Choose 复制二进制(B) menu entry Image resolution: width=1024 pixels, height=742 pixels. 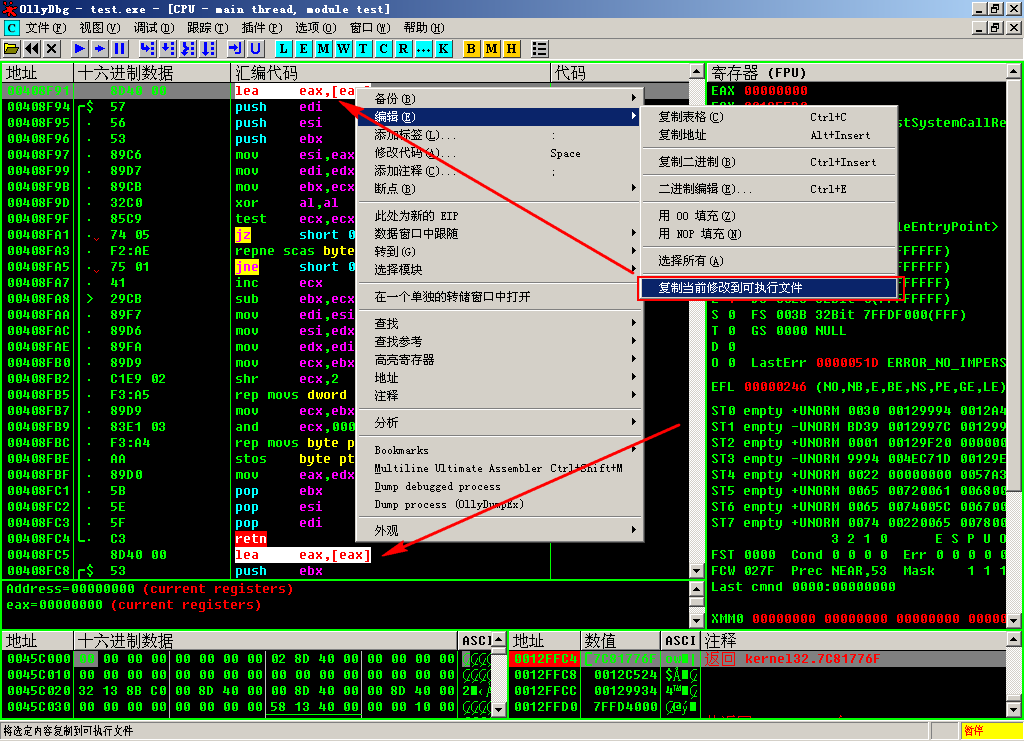coord(769,162)
